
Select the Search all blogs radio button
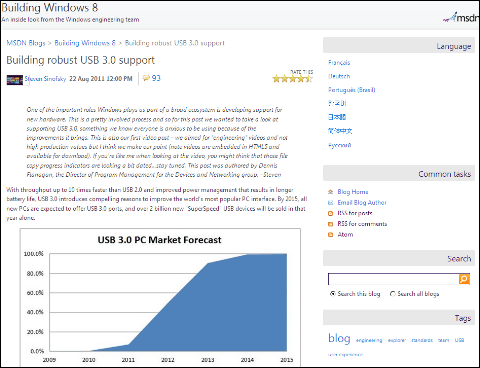(393, 294)
